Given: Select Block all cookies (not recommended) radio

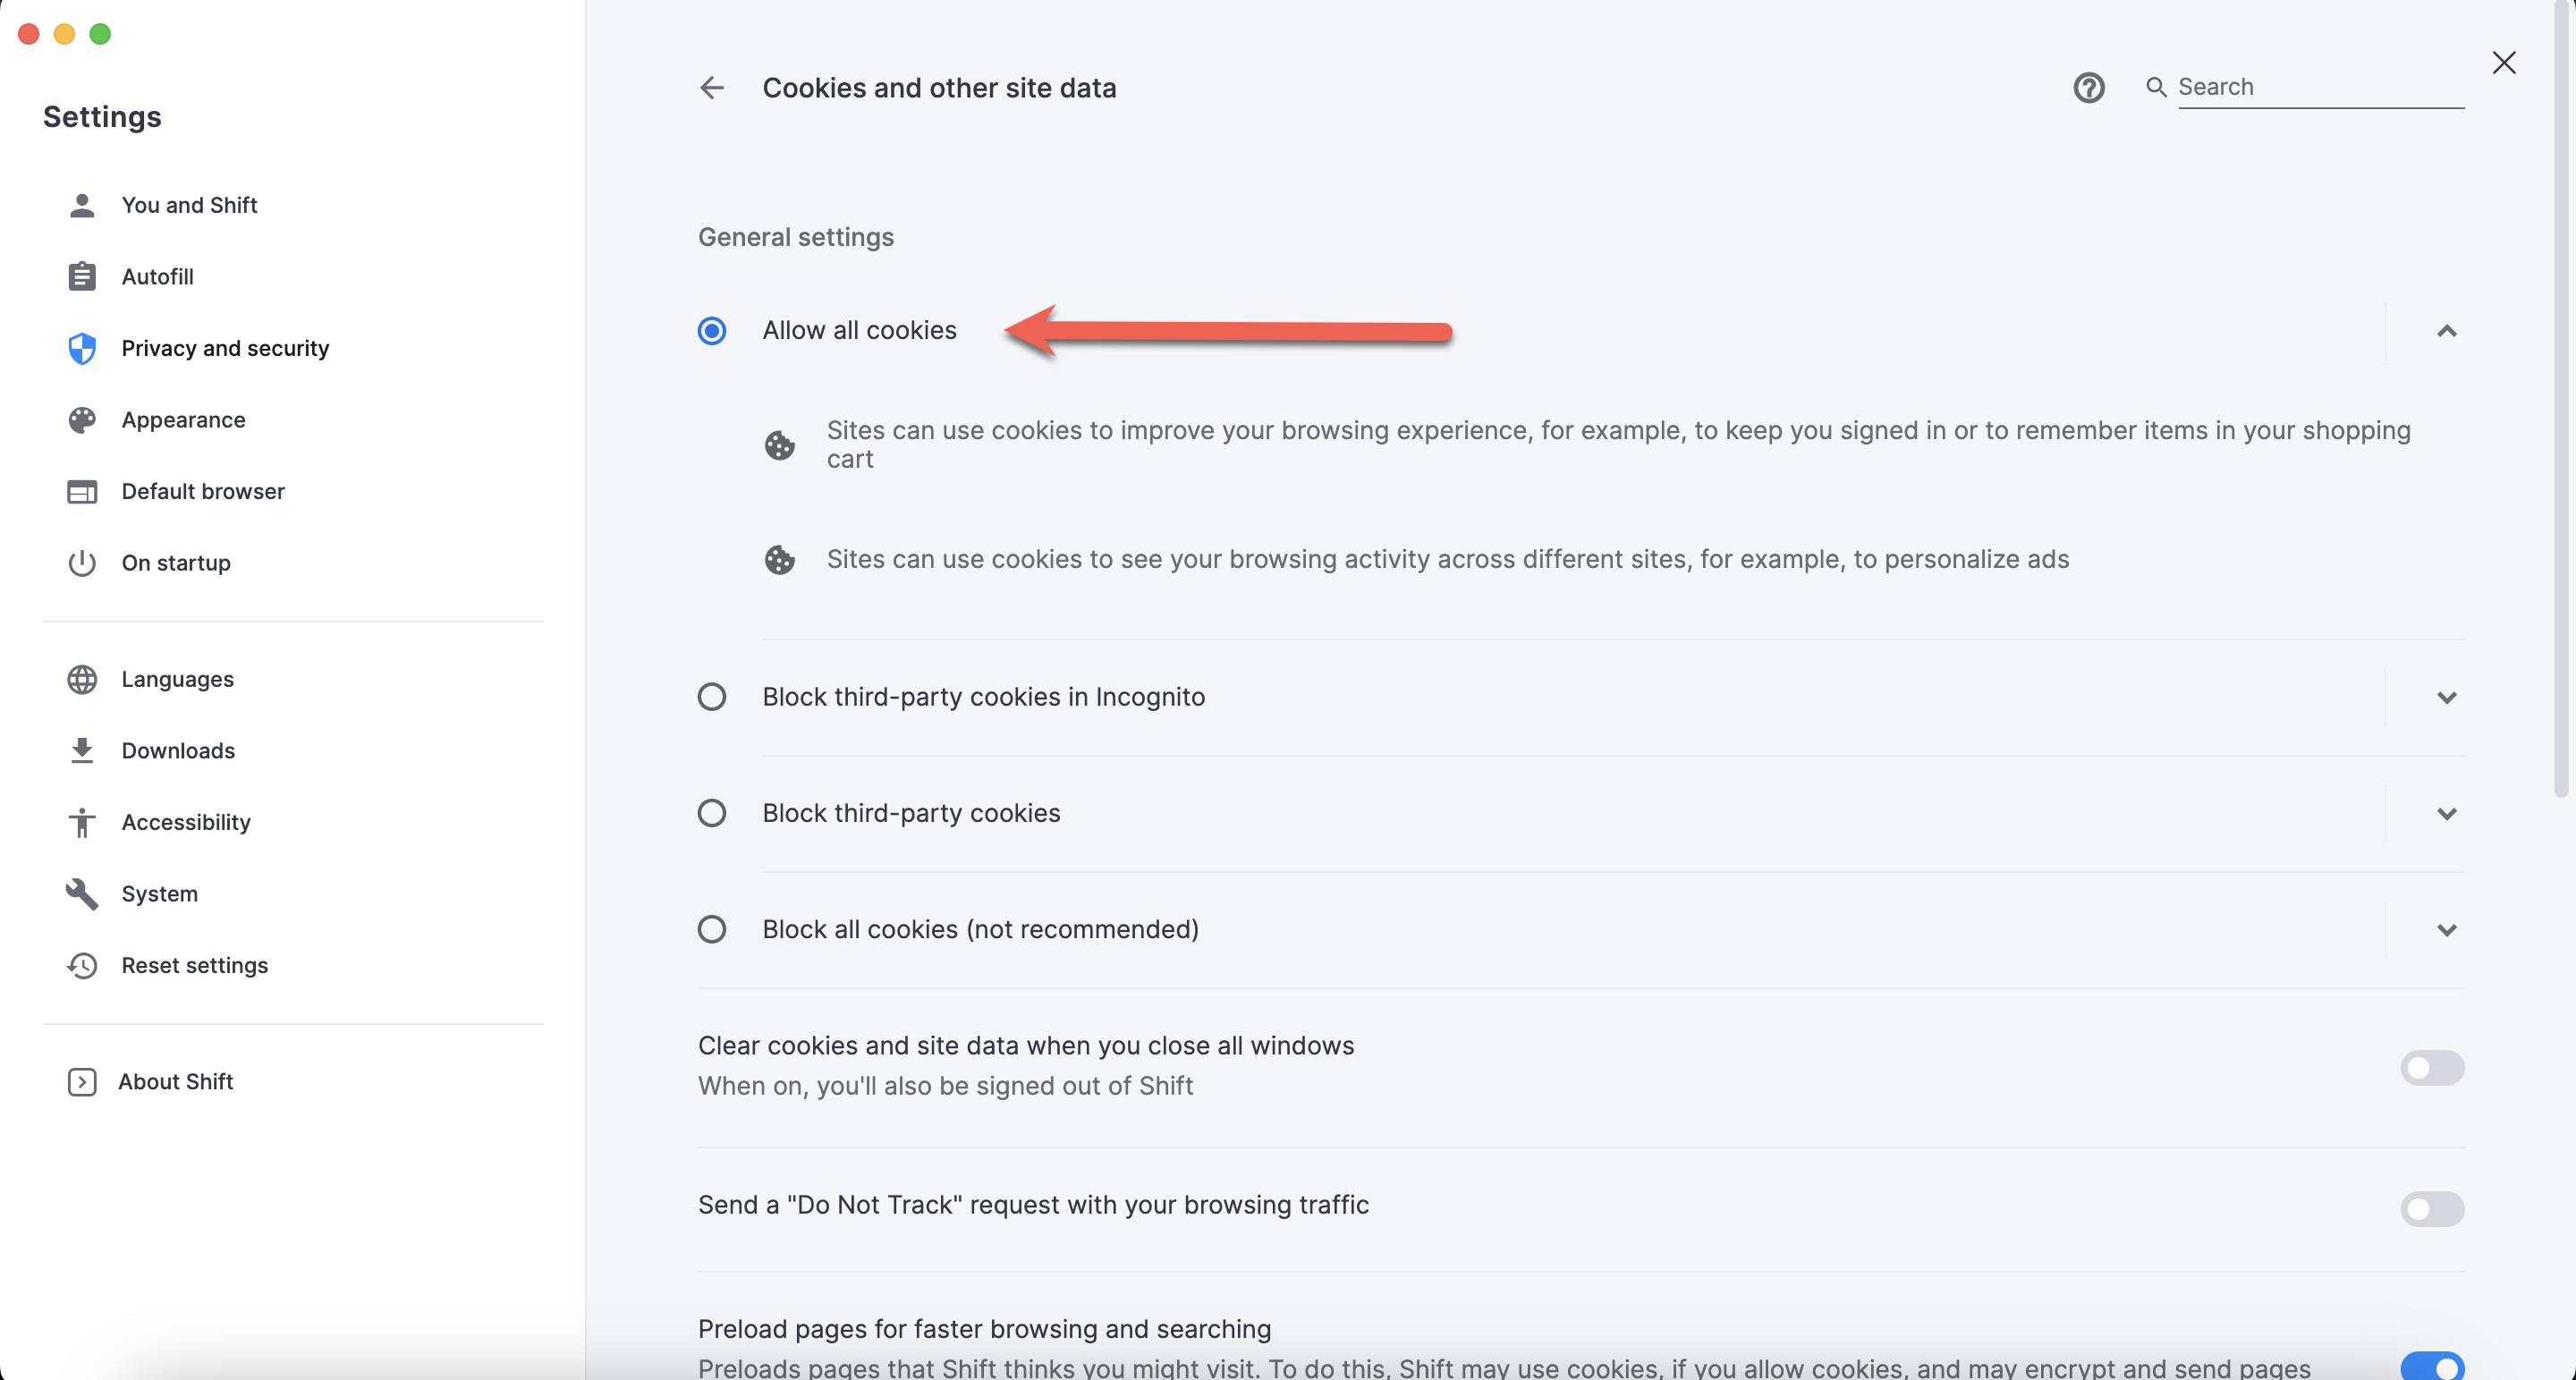Looking at the screenshot, I should pyautogui.click(x=712, y=930).
